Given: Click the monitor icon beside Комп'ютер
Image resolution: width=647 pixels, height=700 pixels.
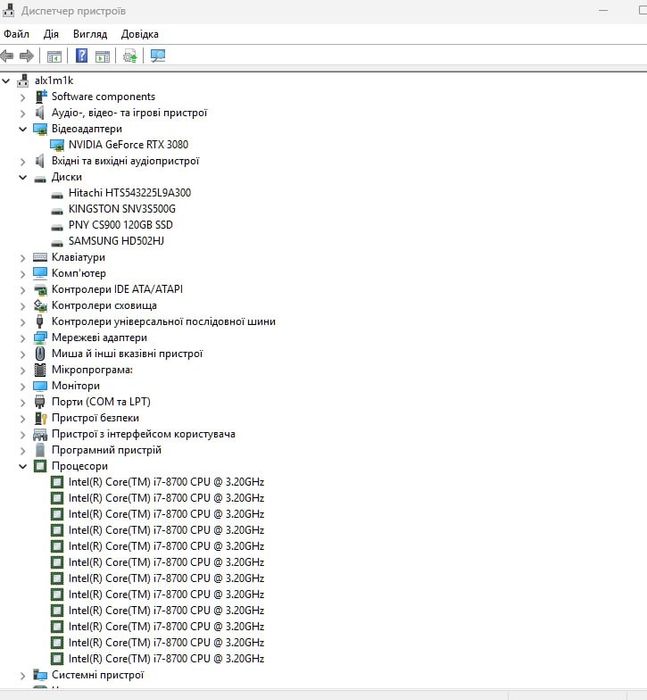Looking at the screenshot, I should 40,273.
